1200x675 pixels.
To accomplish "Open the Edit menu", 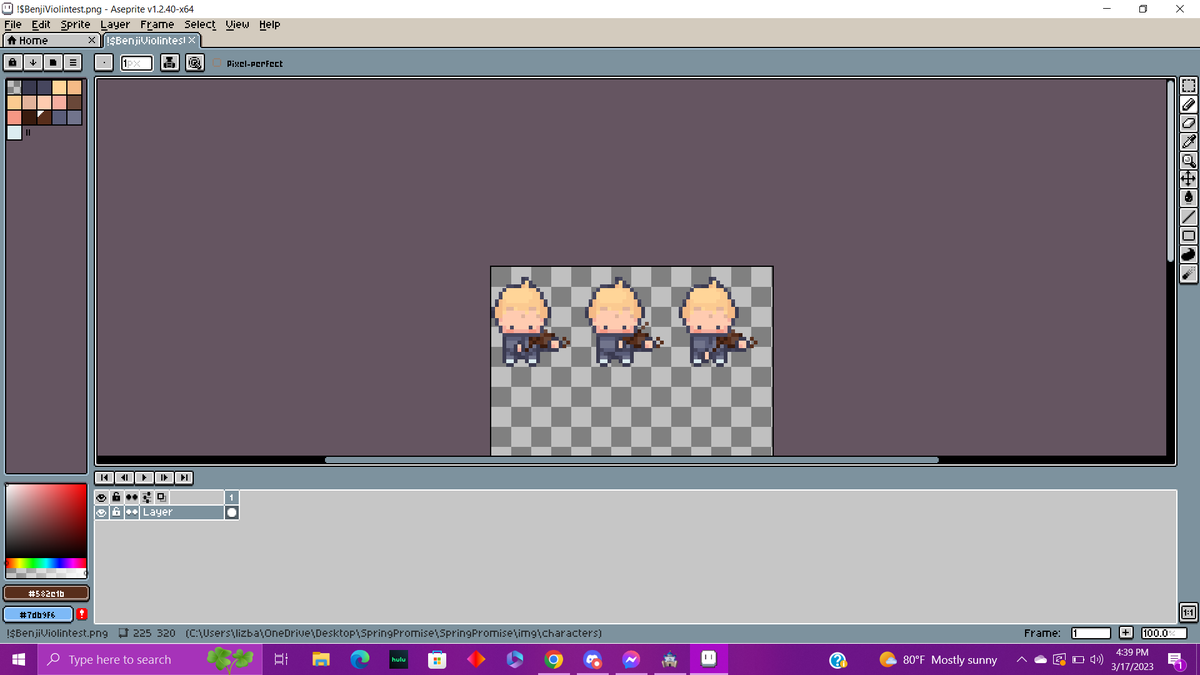I will (x=41, y=24).
